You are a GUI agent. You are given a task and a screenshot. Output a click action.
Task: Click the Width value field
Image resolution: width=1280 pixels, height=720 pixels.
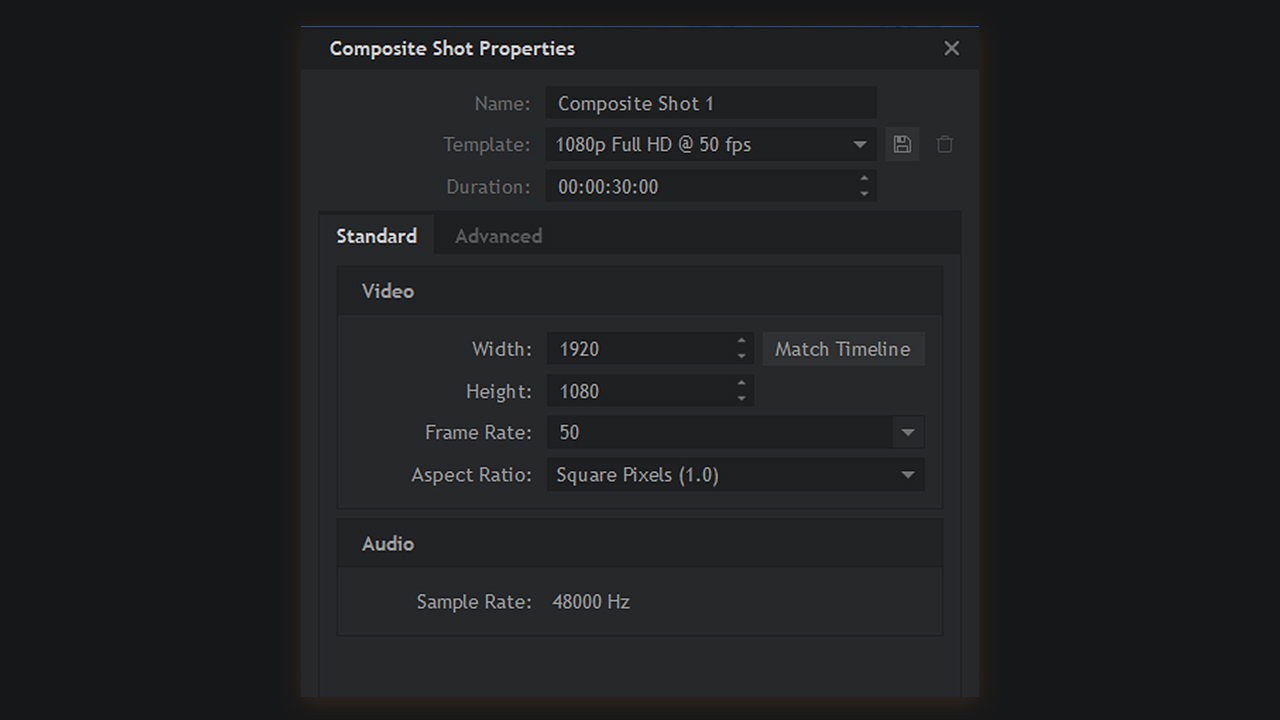640,349
